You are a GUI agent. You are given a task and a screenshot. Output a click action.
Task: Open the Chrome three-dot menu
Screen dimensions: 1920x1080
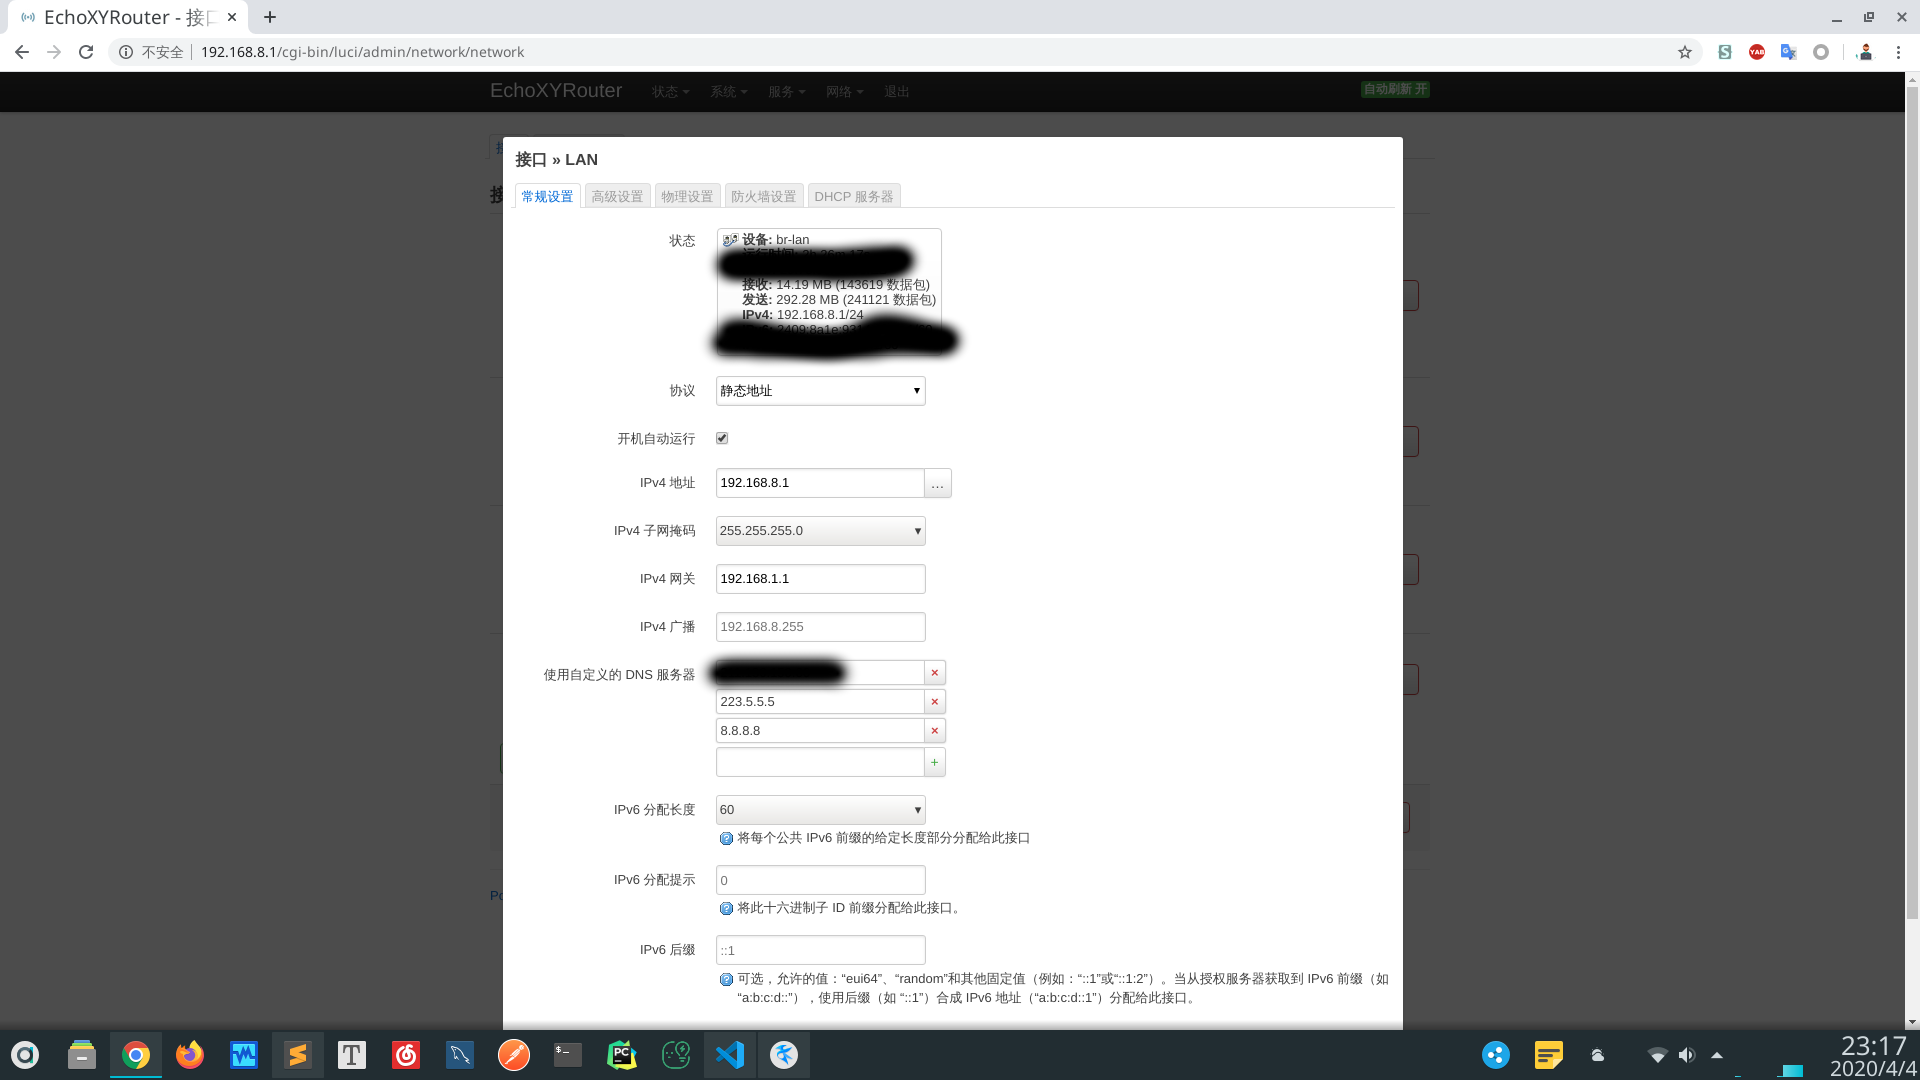click(x=1898, y=52)
